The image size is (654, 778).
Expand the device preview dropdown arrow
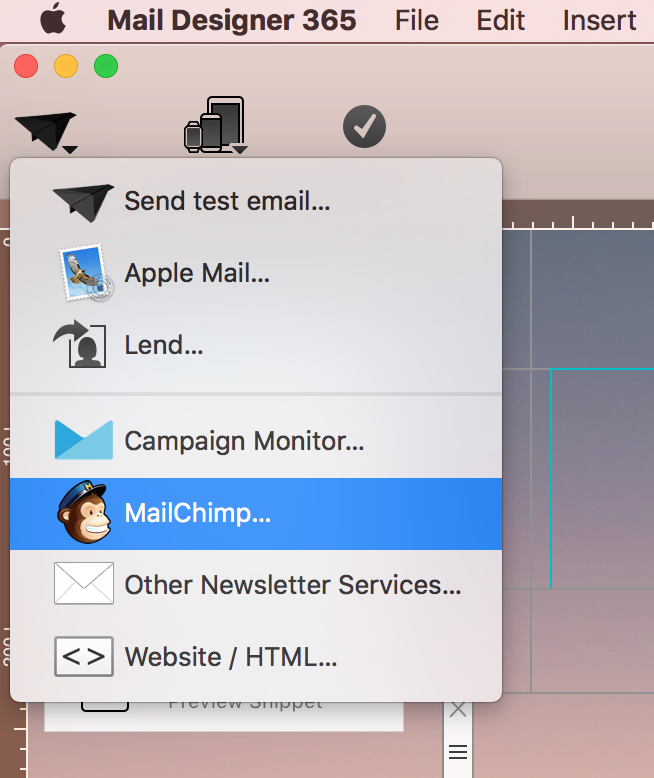click(x=240, y=149)
